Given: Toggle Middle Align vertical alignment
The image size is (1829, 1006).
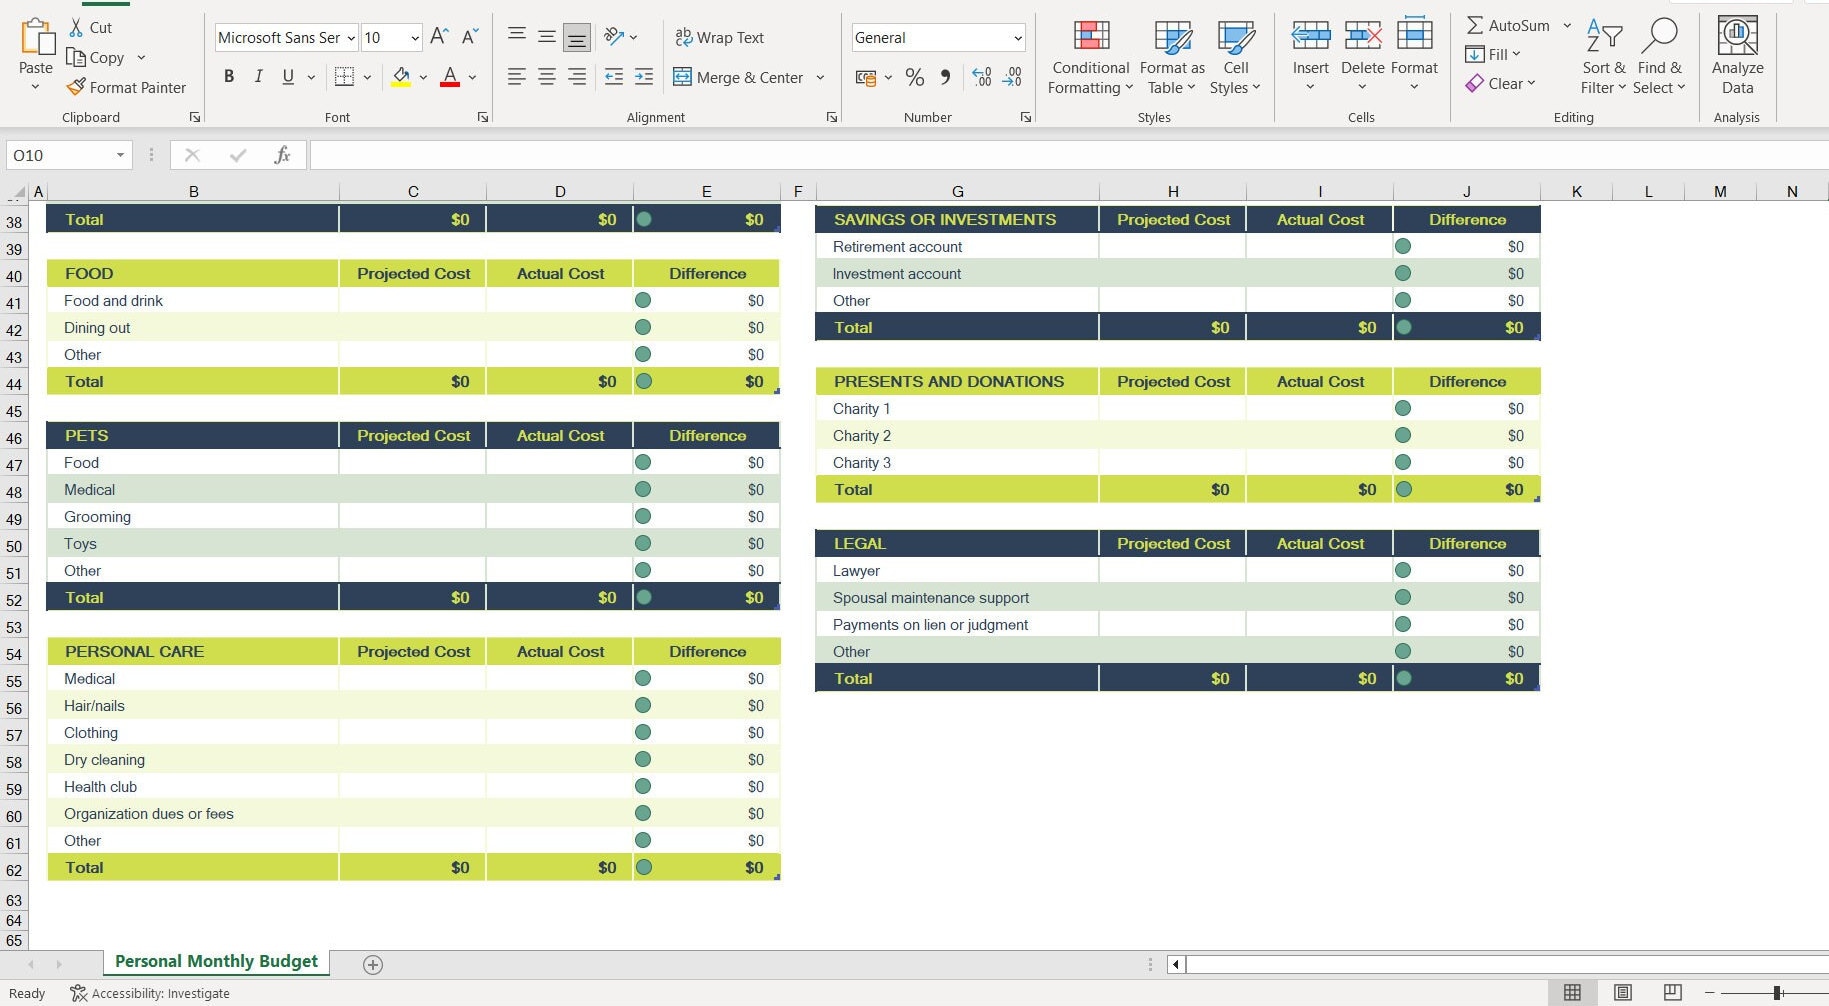Looking at the screenshot, I should tap(547, 37).
